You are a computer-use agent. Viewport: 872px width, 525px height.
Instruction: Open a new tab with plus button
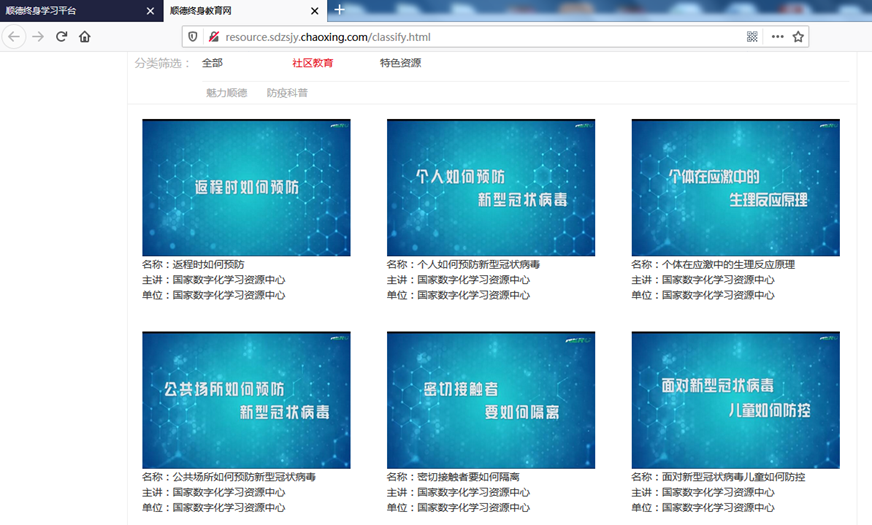pyautogui.click(x=339, y=10)
